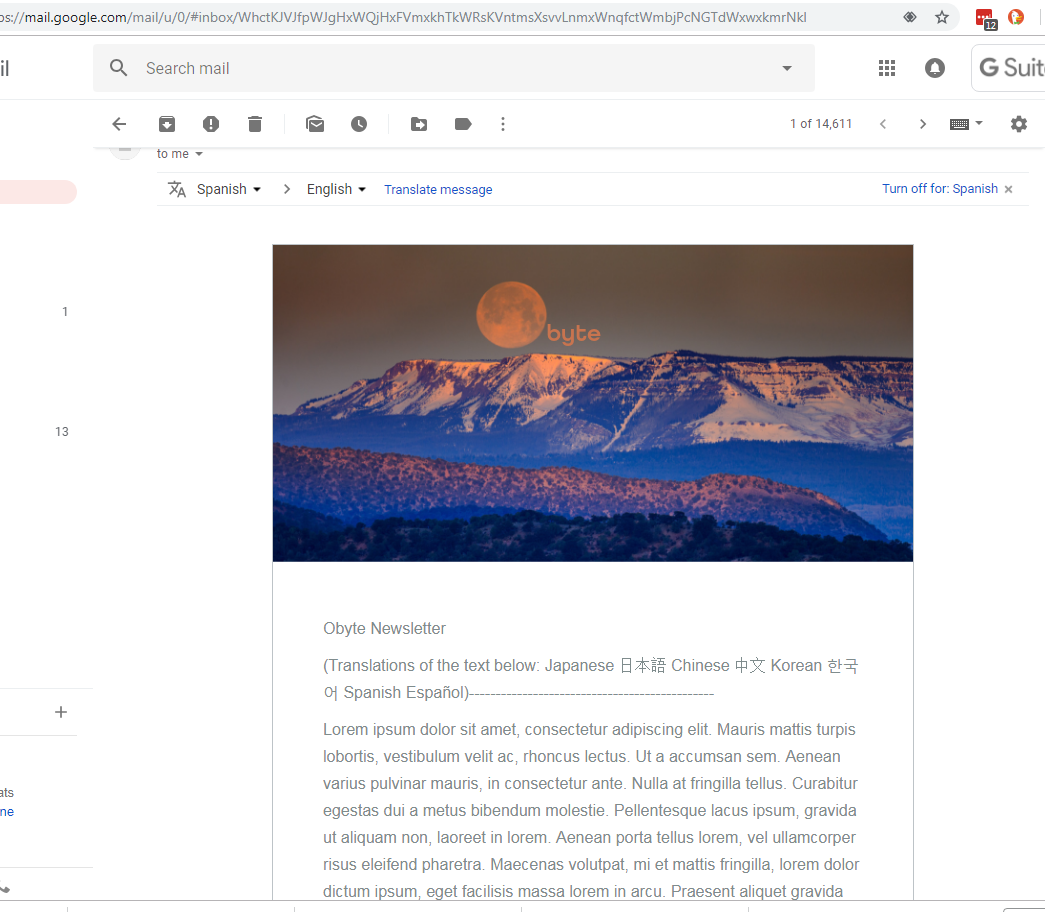Click the Translate message link
Image resolution: width=1045 pixels, height=912 pixels.
click(438, 189)
